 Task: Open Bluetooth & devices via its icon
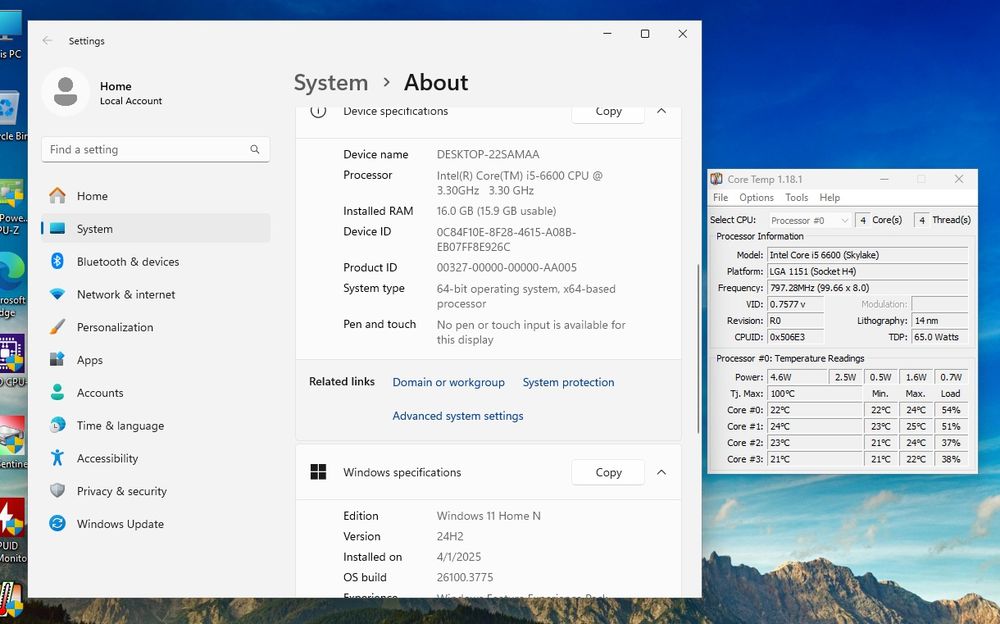click(57, 261)
